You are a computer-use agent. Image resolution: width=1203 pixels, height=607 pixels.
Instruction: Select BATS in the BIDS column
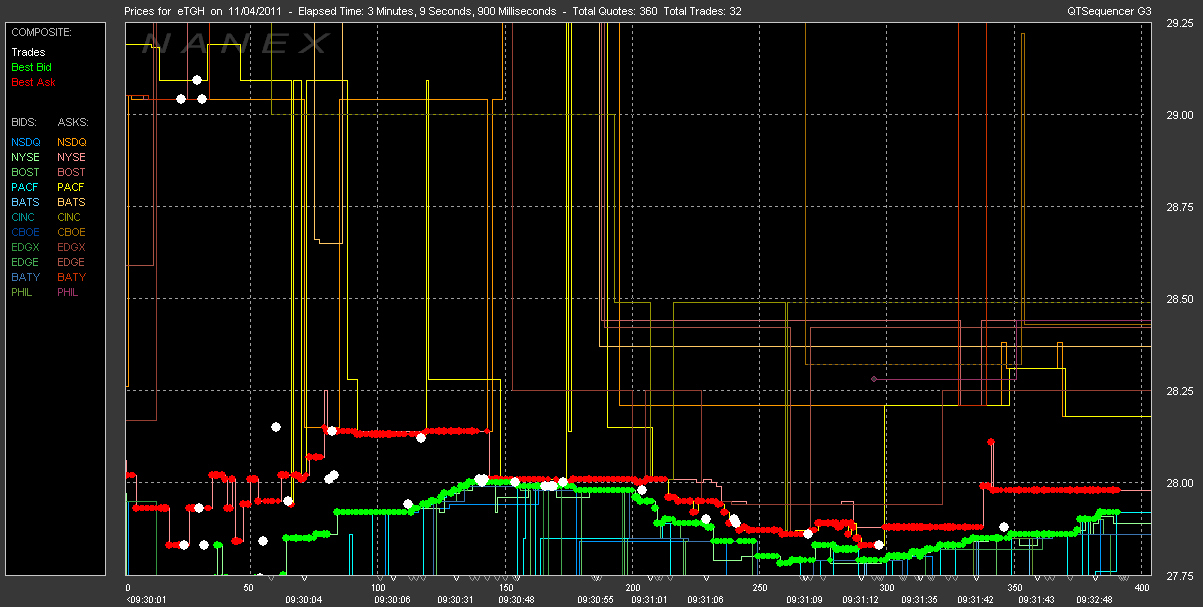pyautogui.click(x=26, y=202)
